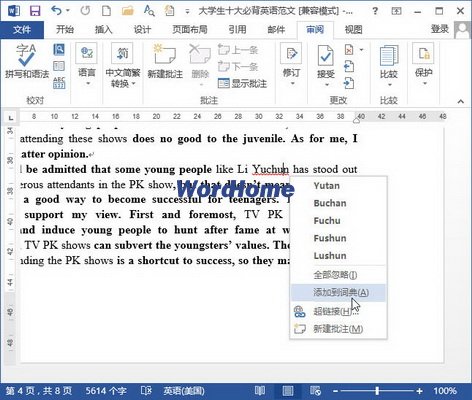Viewport: 472px width, 400px height.
Task: Open the Define dictionary lookup icon
Action: 59,50
